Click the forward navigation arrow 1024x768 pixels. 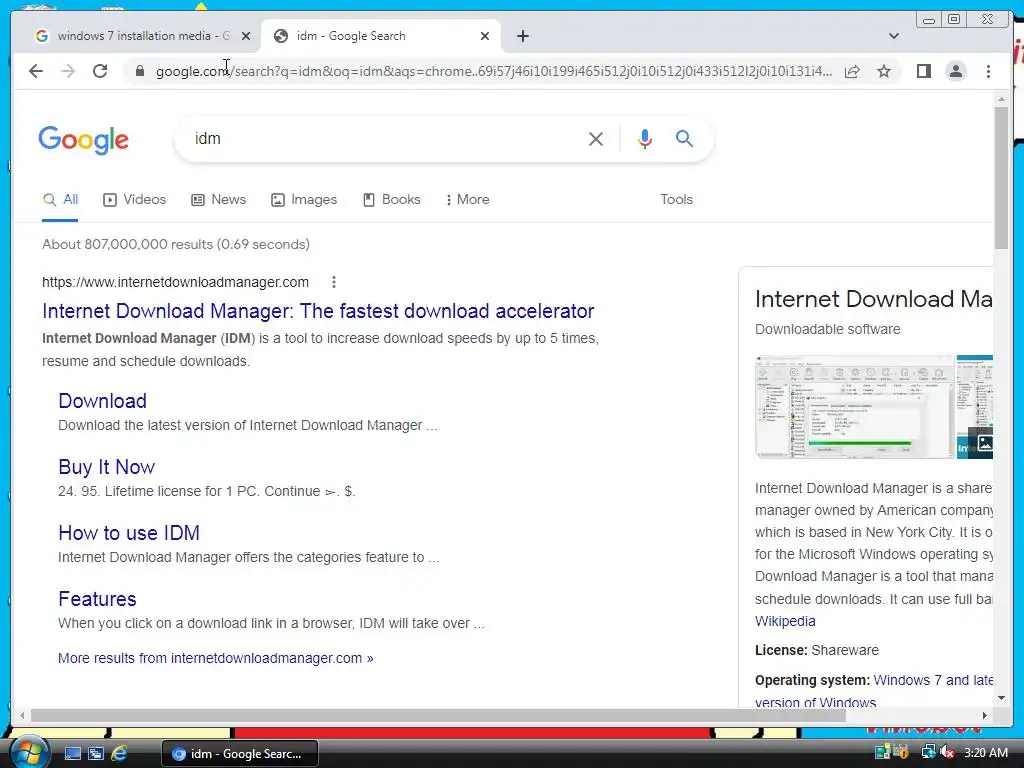(68, 71)
